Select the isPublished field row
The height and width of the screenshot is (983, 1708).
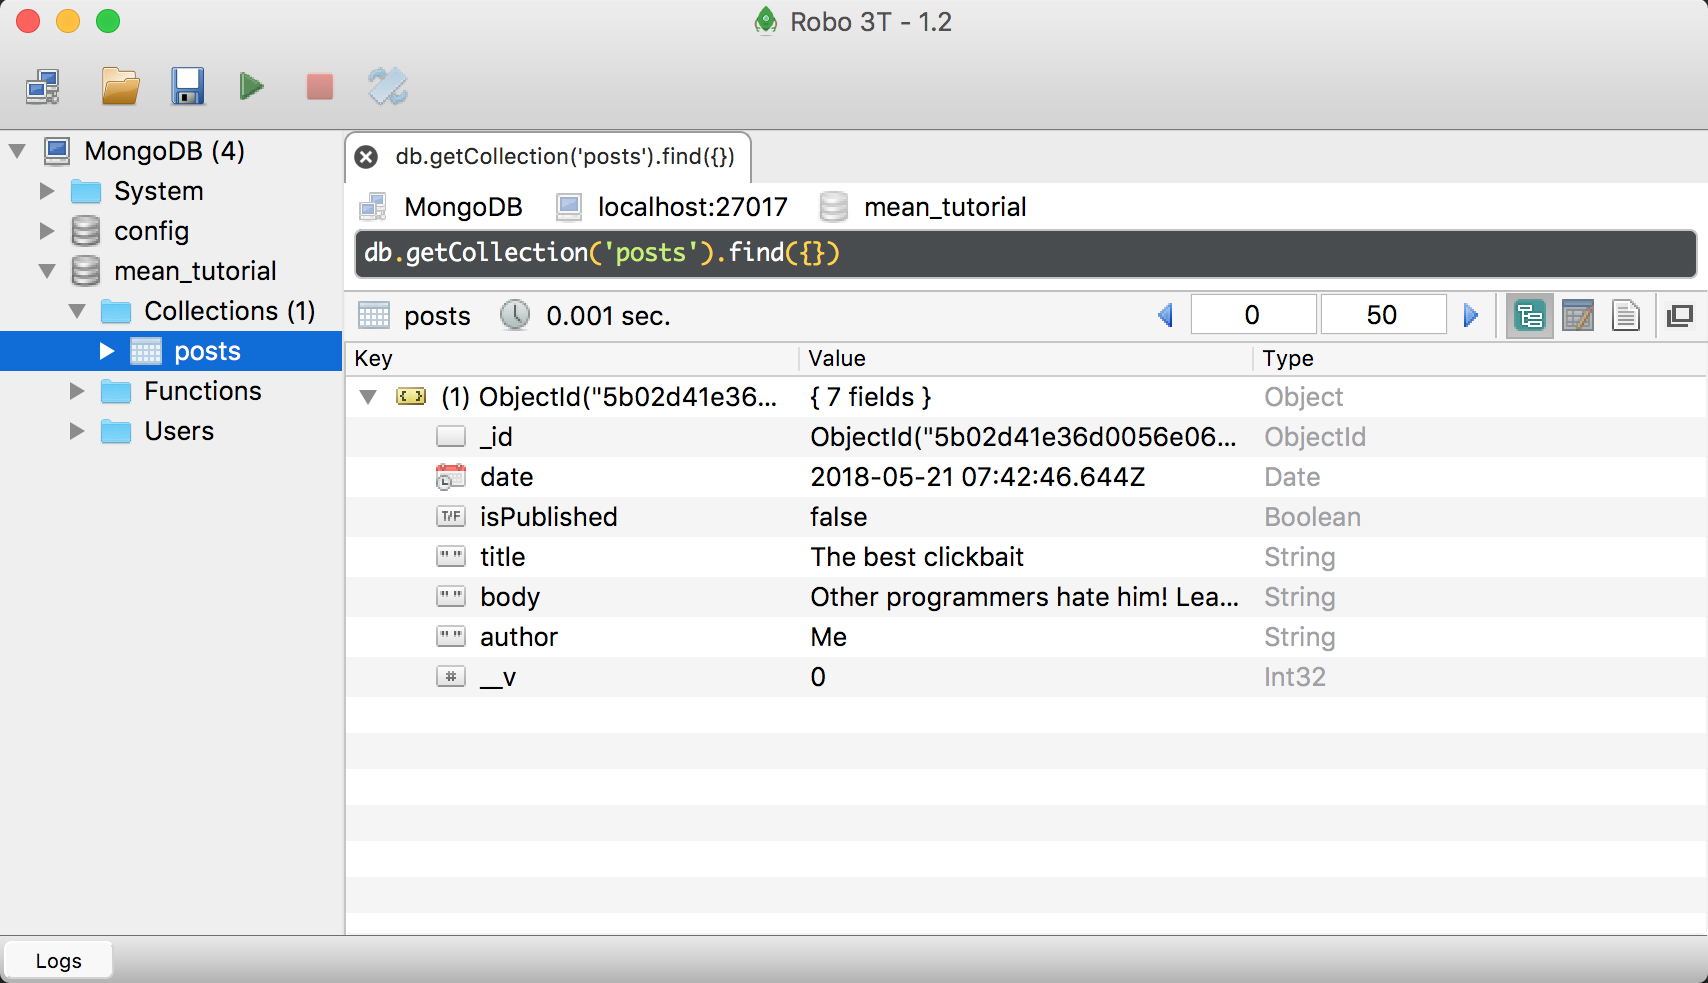click(1026, 517)
